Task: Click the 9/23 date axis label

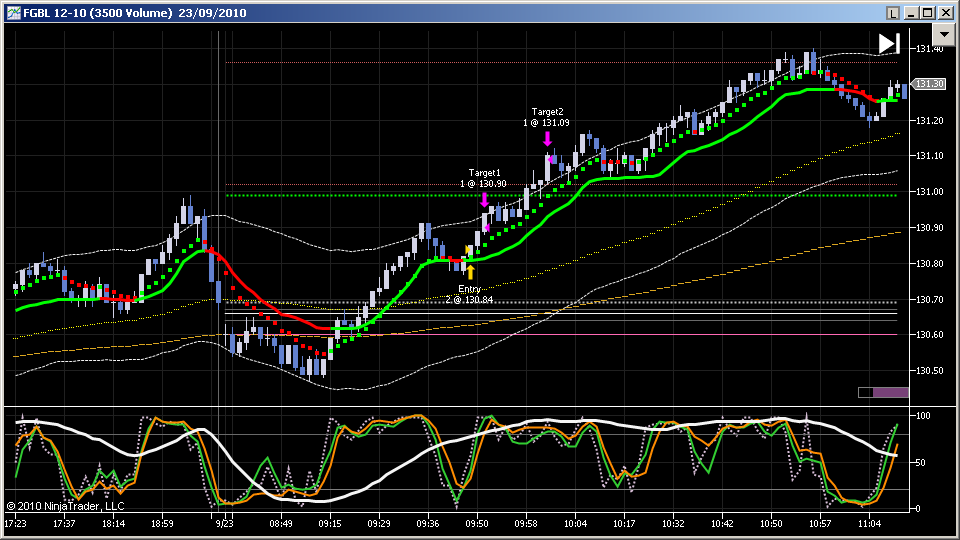Action: (225, 523)
